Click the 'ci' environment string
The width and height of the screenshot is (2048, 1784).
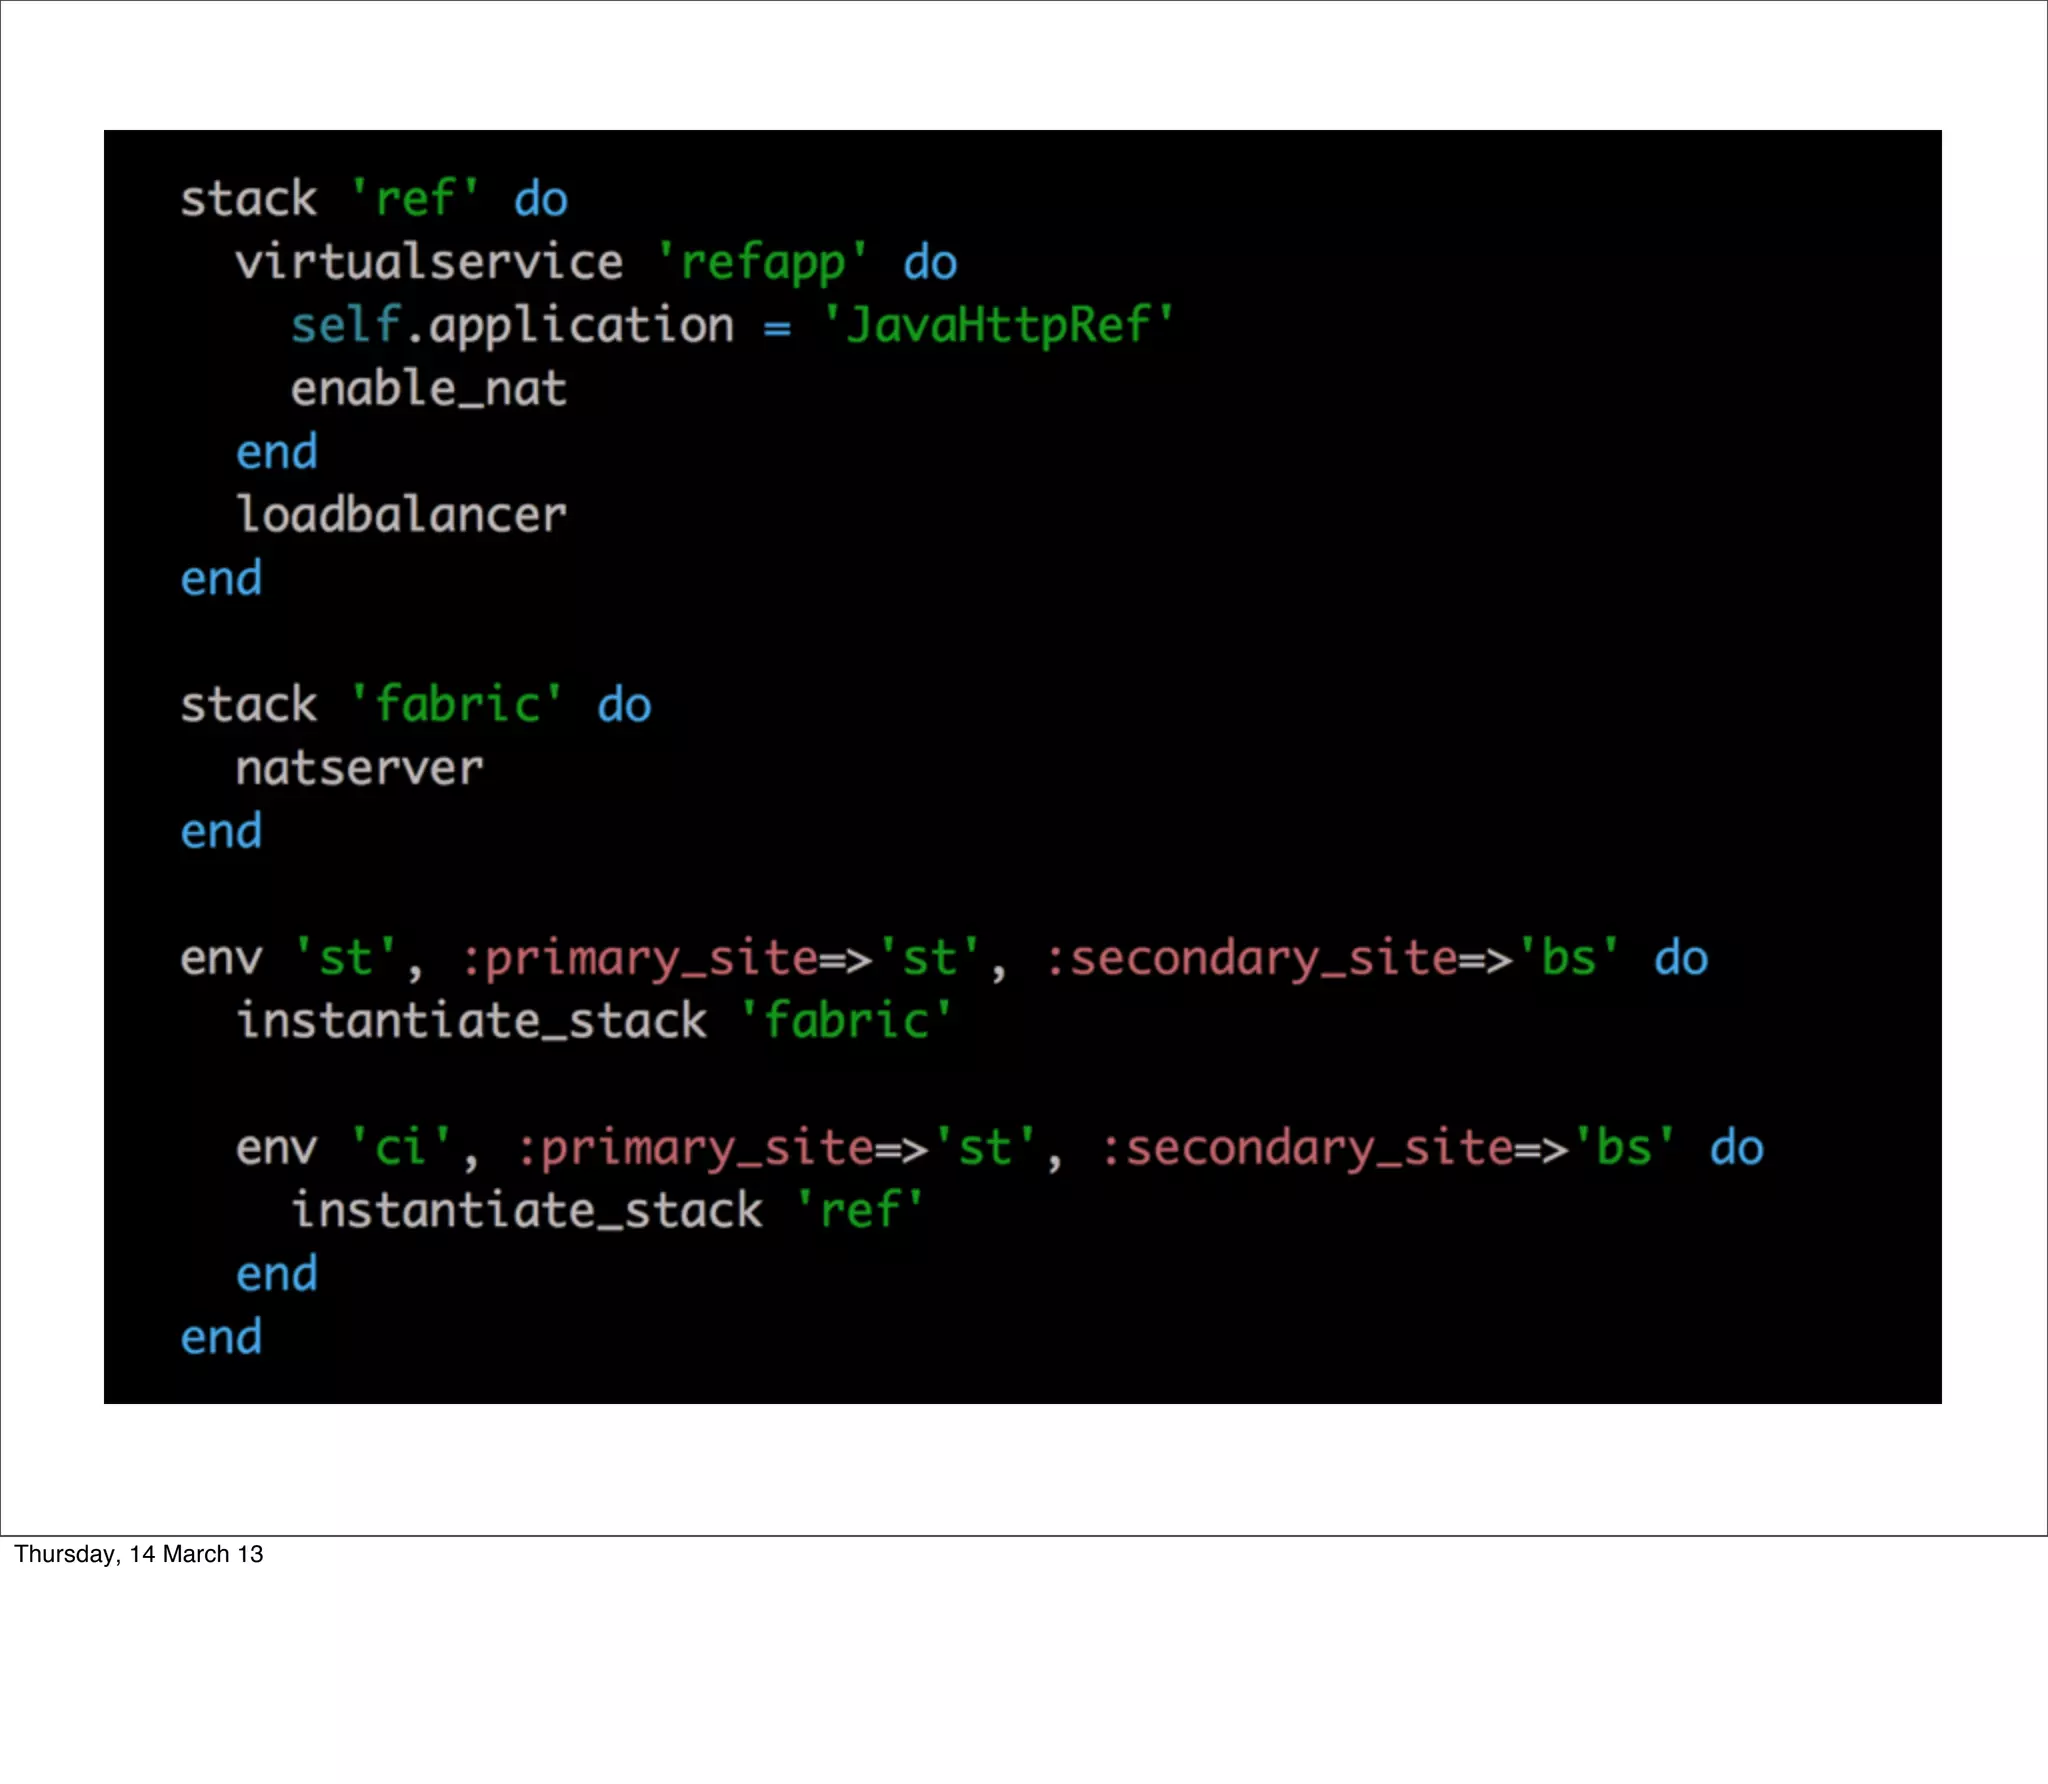click(400, 1148)
